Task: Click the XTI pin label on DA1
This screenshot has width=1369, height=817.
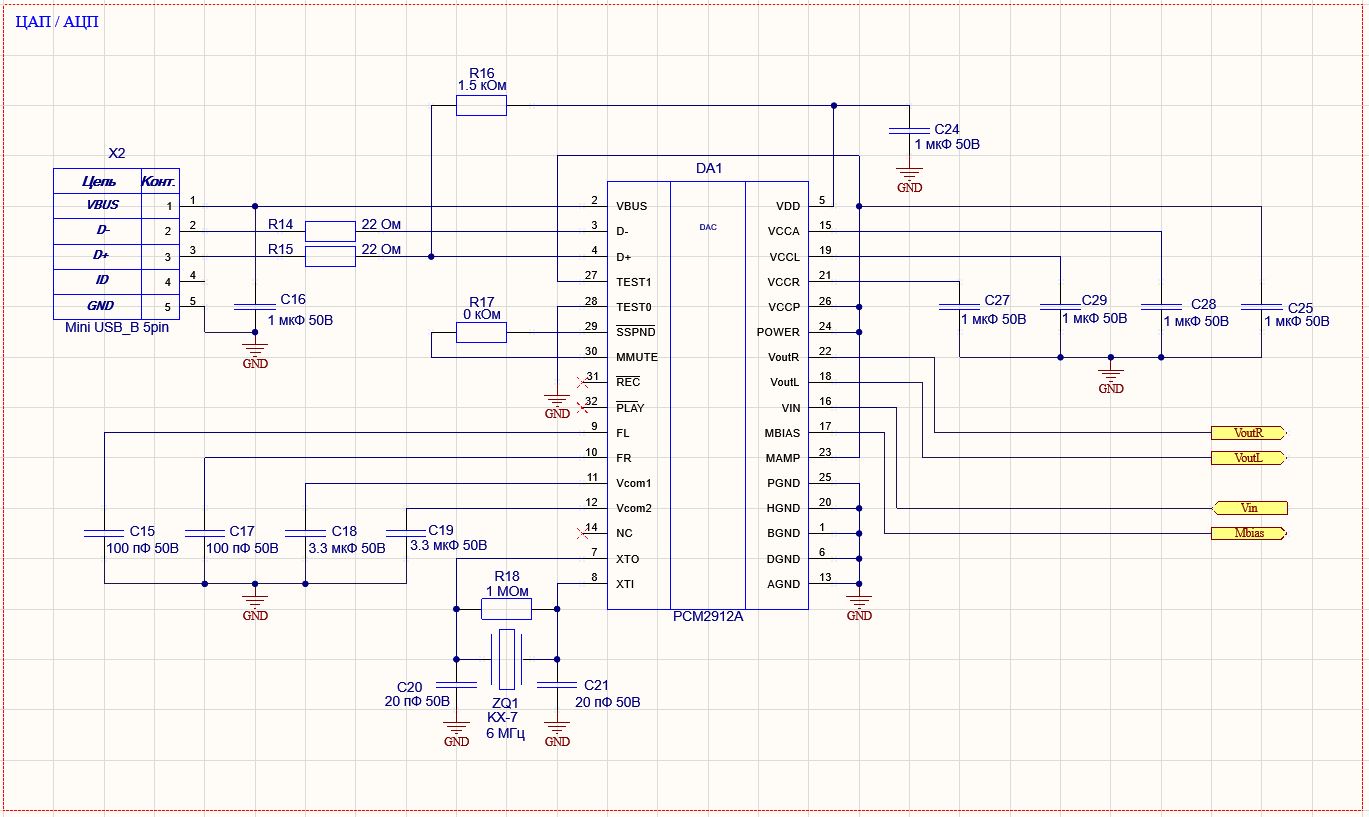Action: click(626, 584)
